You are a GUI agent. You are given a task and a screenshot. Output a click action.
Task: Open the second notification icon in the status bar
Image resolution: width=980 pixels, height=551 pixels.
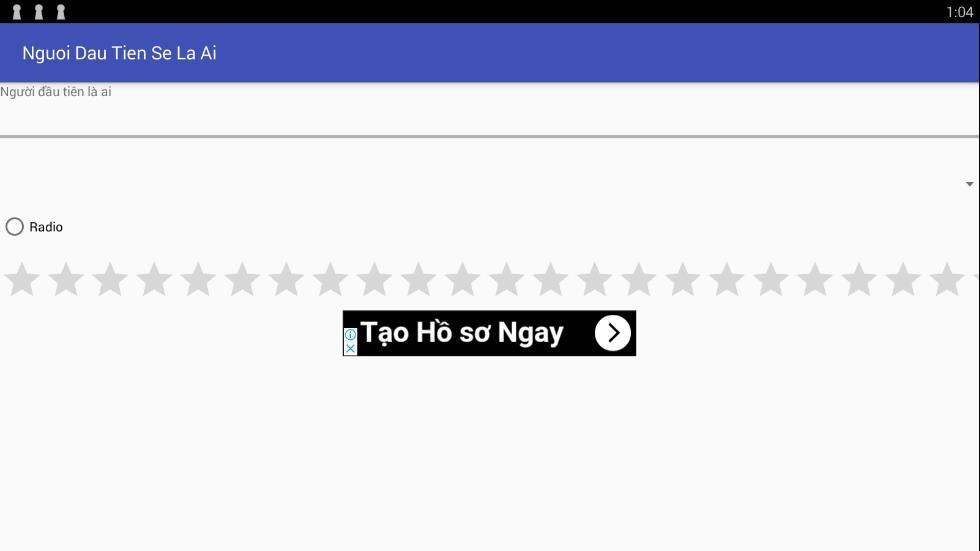tap(39, 12)
